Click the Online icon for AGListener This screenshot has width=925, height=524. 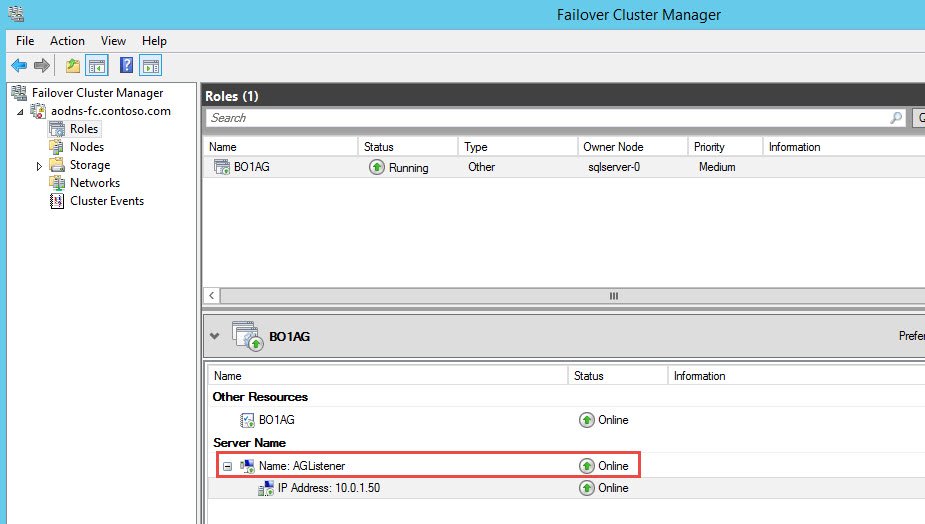click(586, 466)
